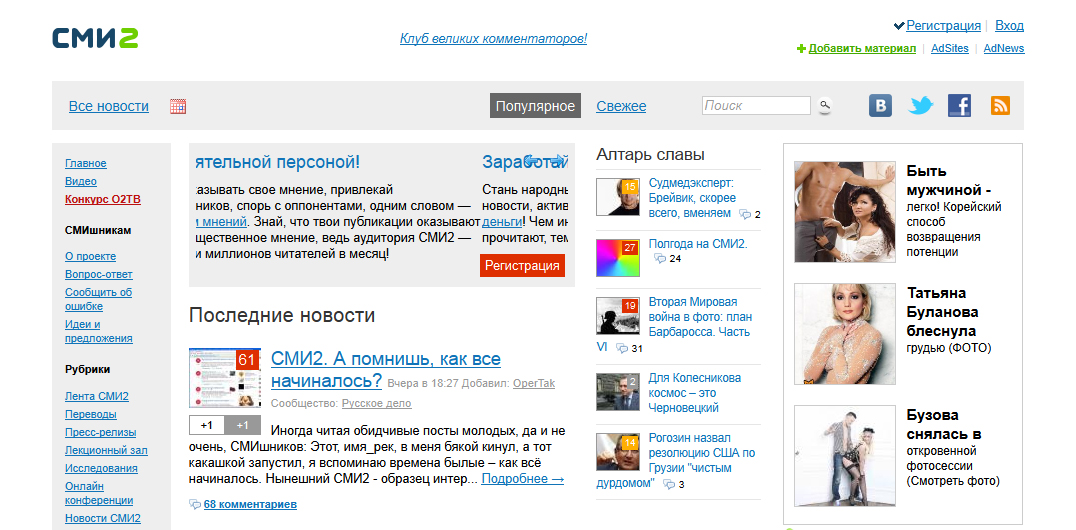Open Вопрос-ответ in sidebar

[99, 274]
